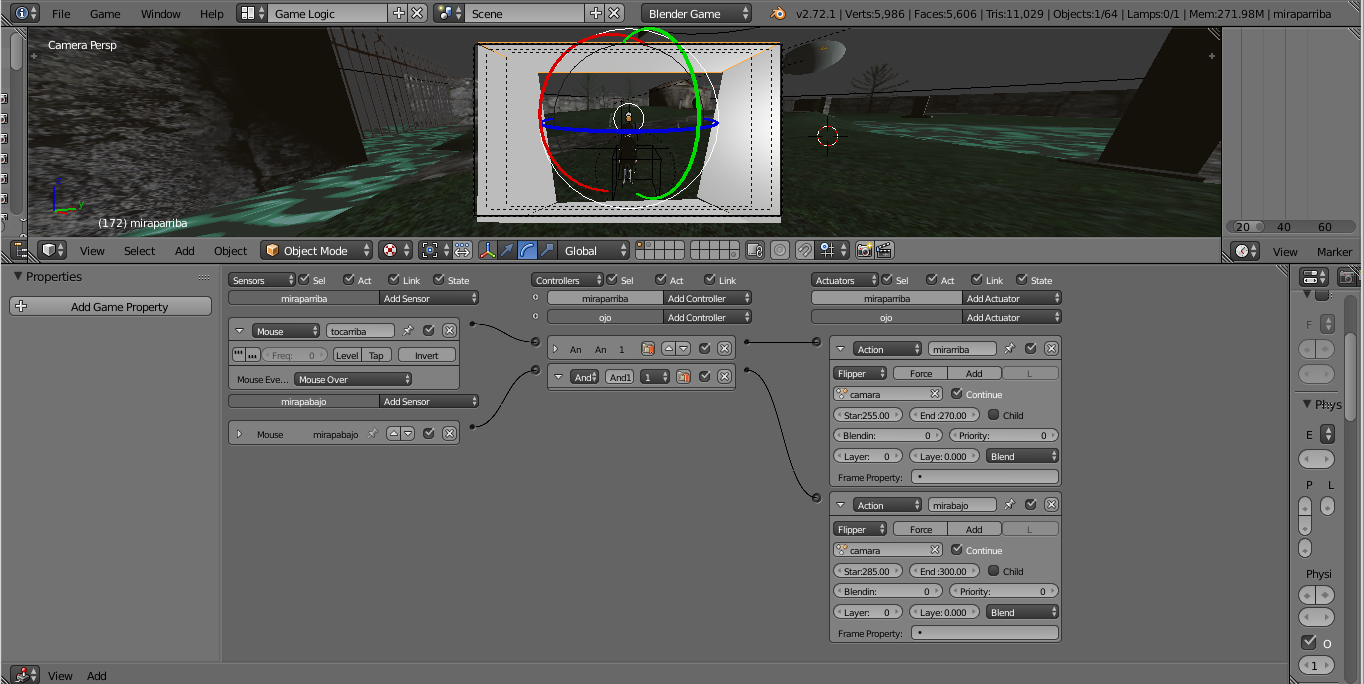
Task: Open the Game menu
Action: point(105,14)
